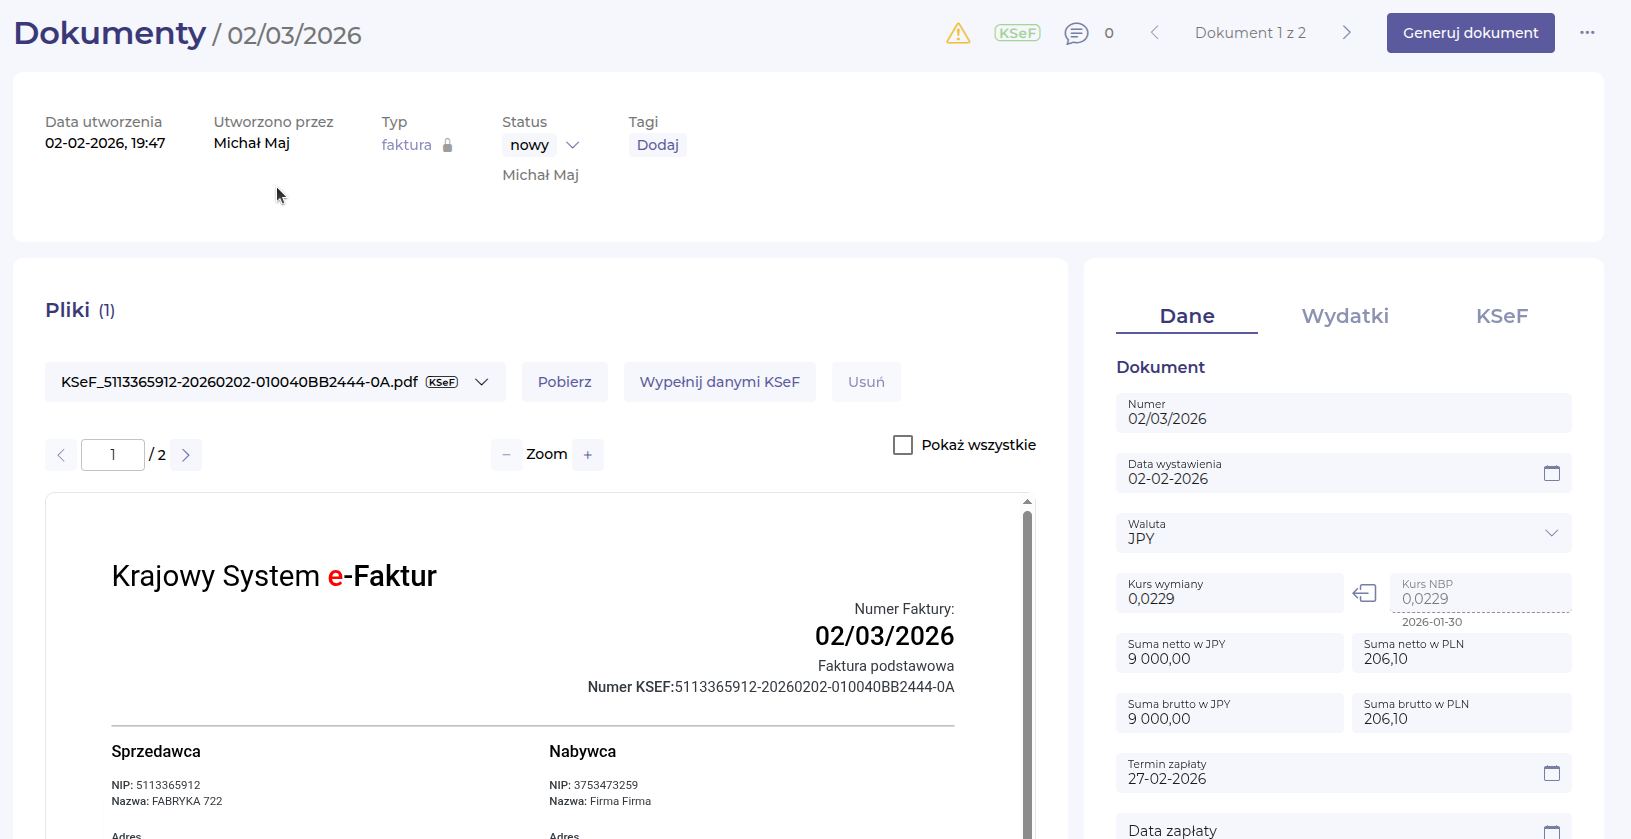This screenshot has width=1631, height=839.
Task: Click 'Nazwa: Firma Firma' text
Action: [x=600, y=801]
